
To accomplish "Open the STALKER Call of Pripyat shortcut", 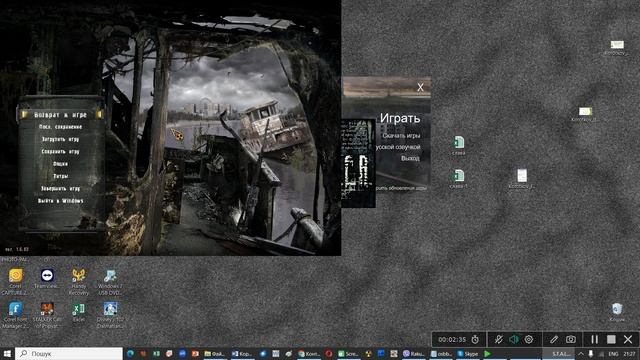I will [47, 315].
